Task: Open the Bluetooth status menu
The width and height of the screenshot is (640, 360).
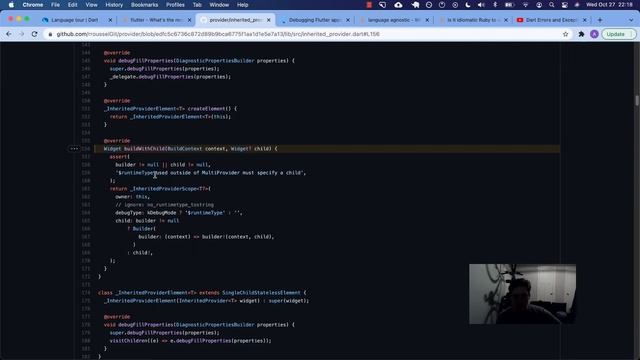Action: click(495, 5)
